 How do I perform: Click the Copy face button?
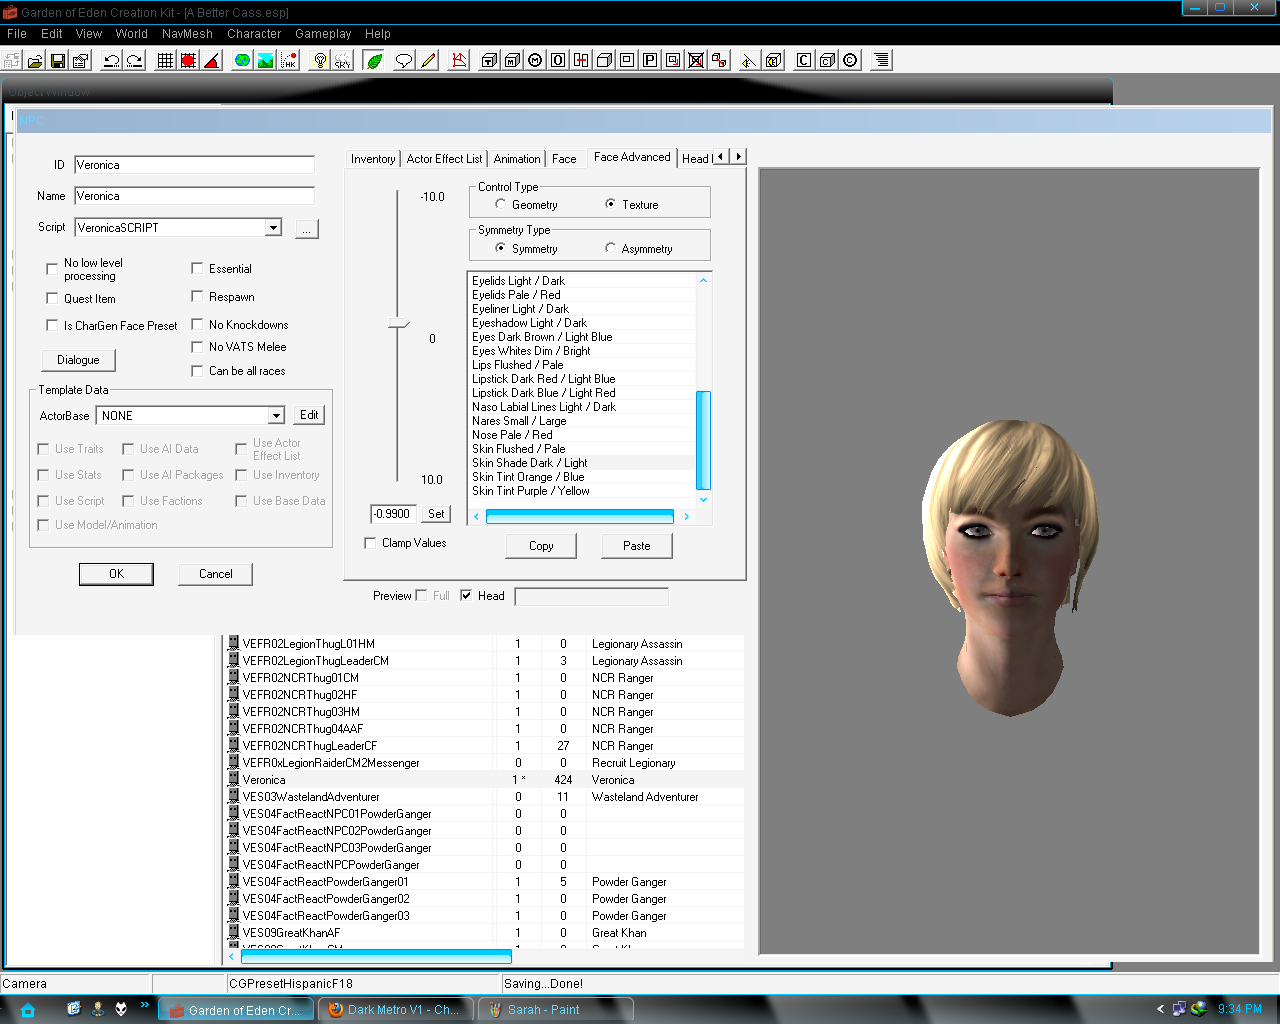point(541,546)
